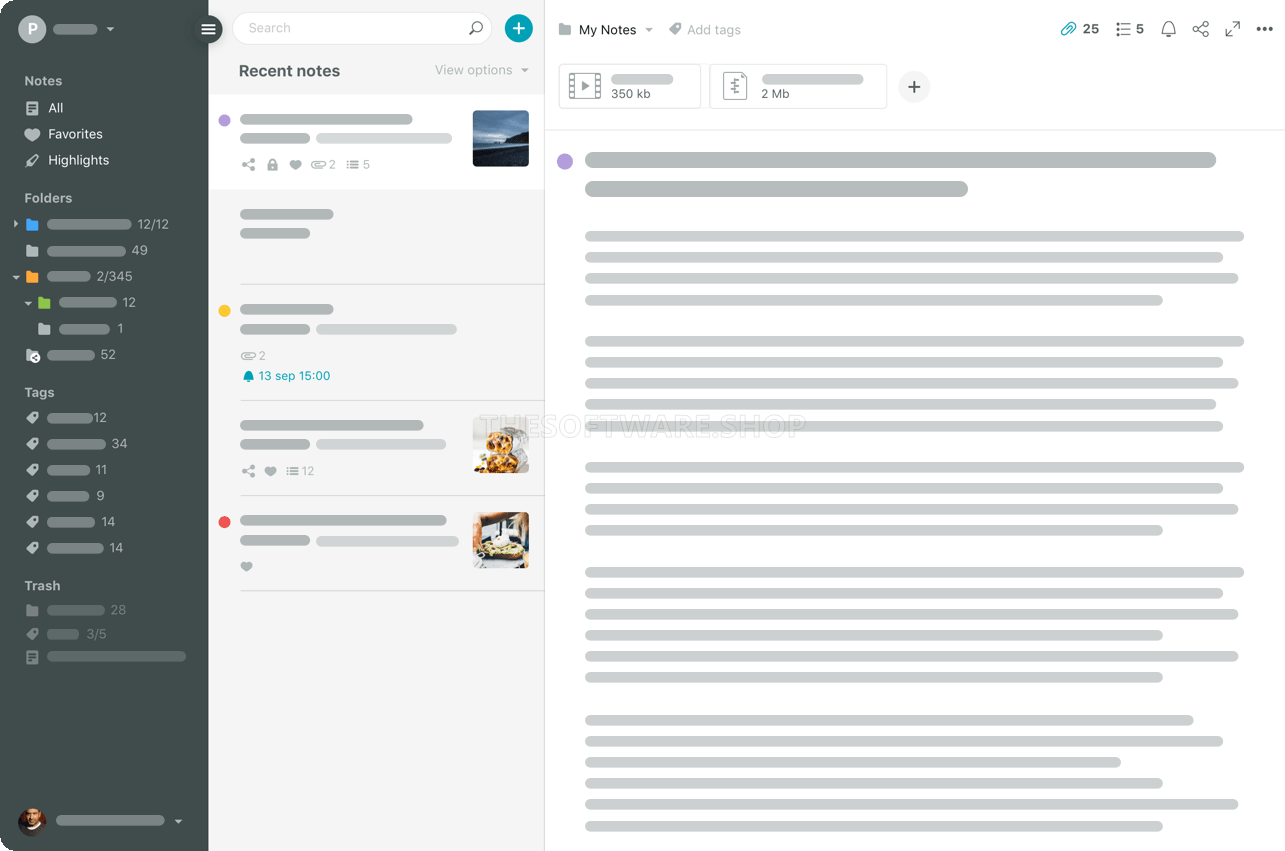
Task: Click the share icon in note toolbar
Action: tap(1200, 29)
